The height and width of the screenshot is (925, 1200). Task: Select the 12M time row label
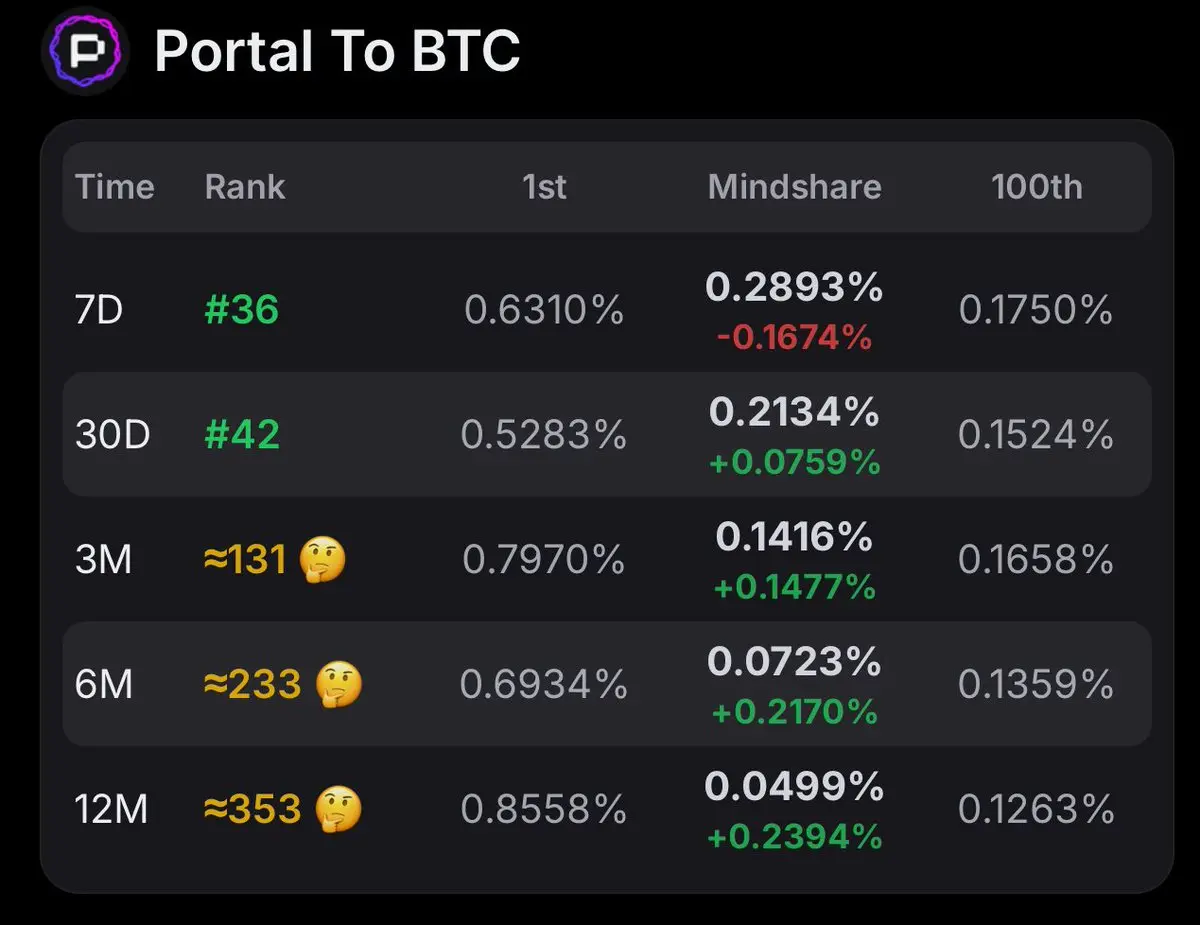click(112, 809)
